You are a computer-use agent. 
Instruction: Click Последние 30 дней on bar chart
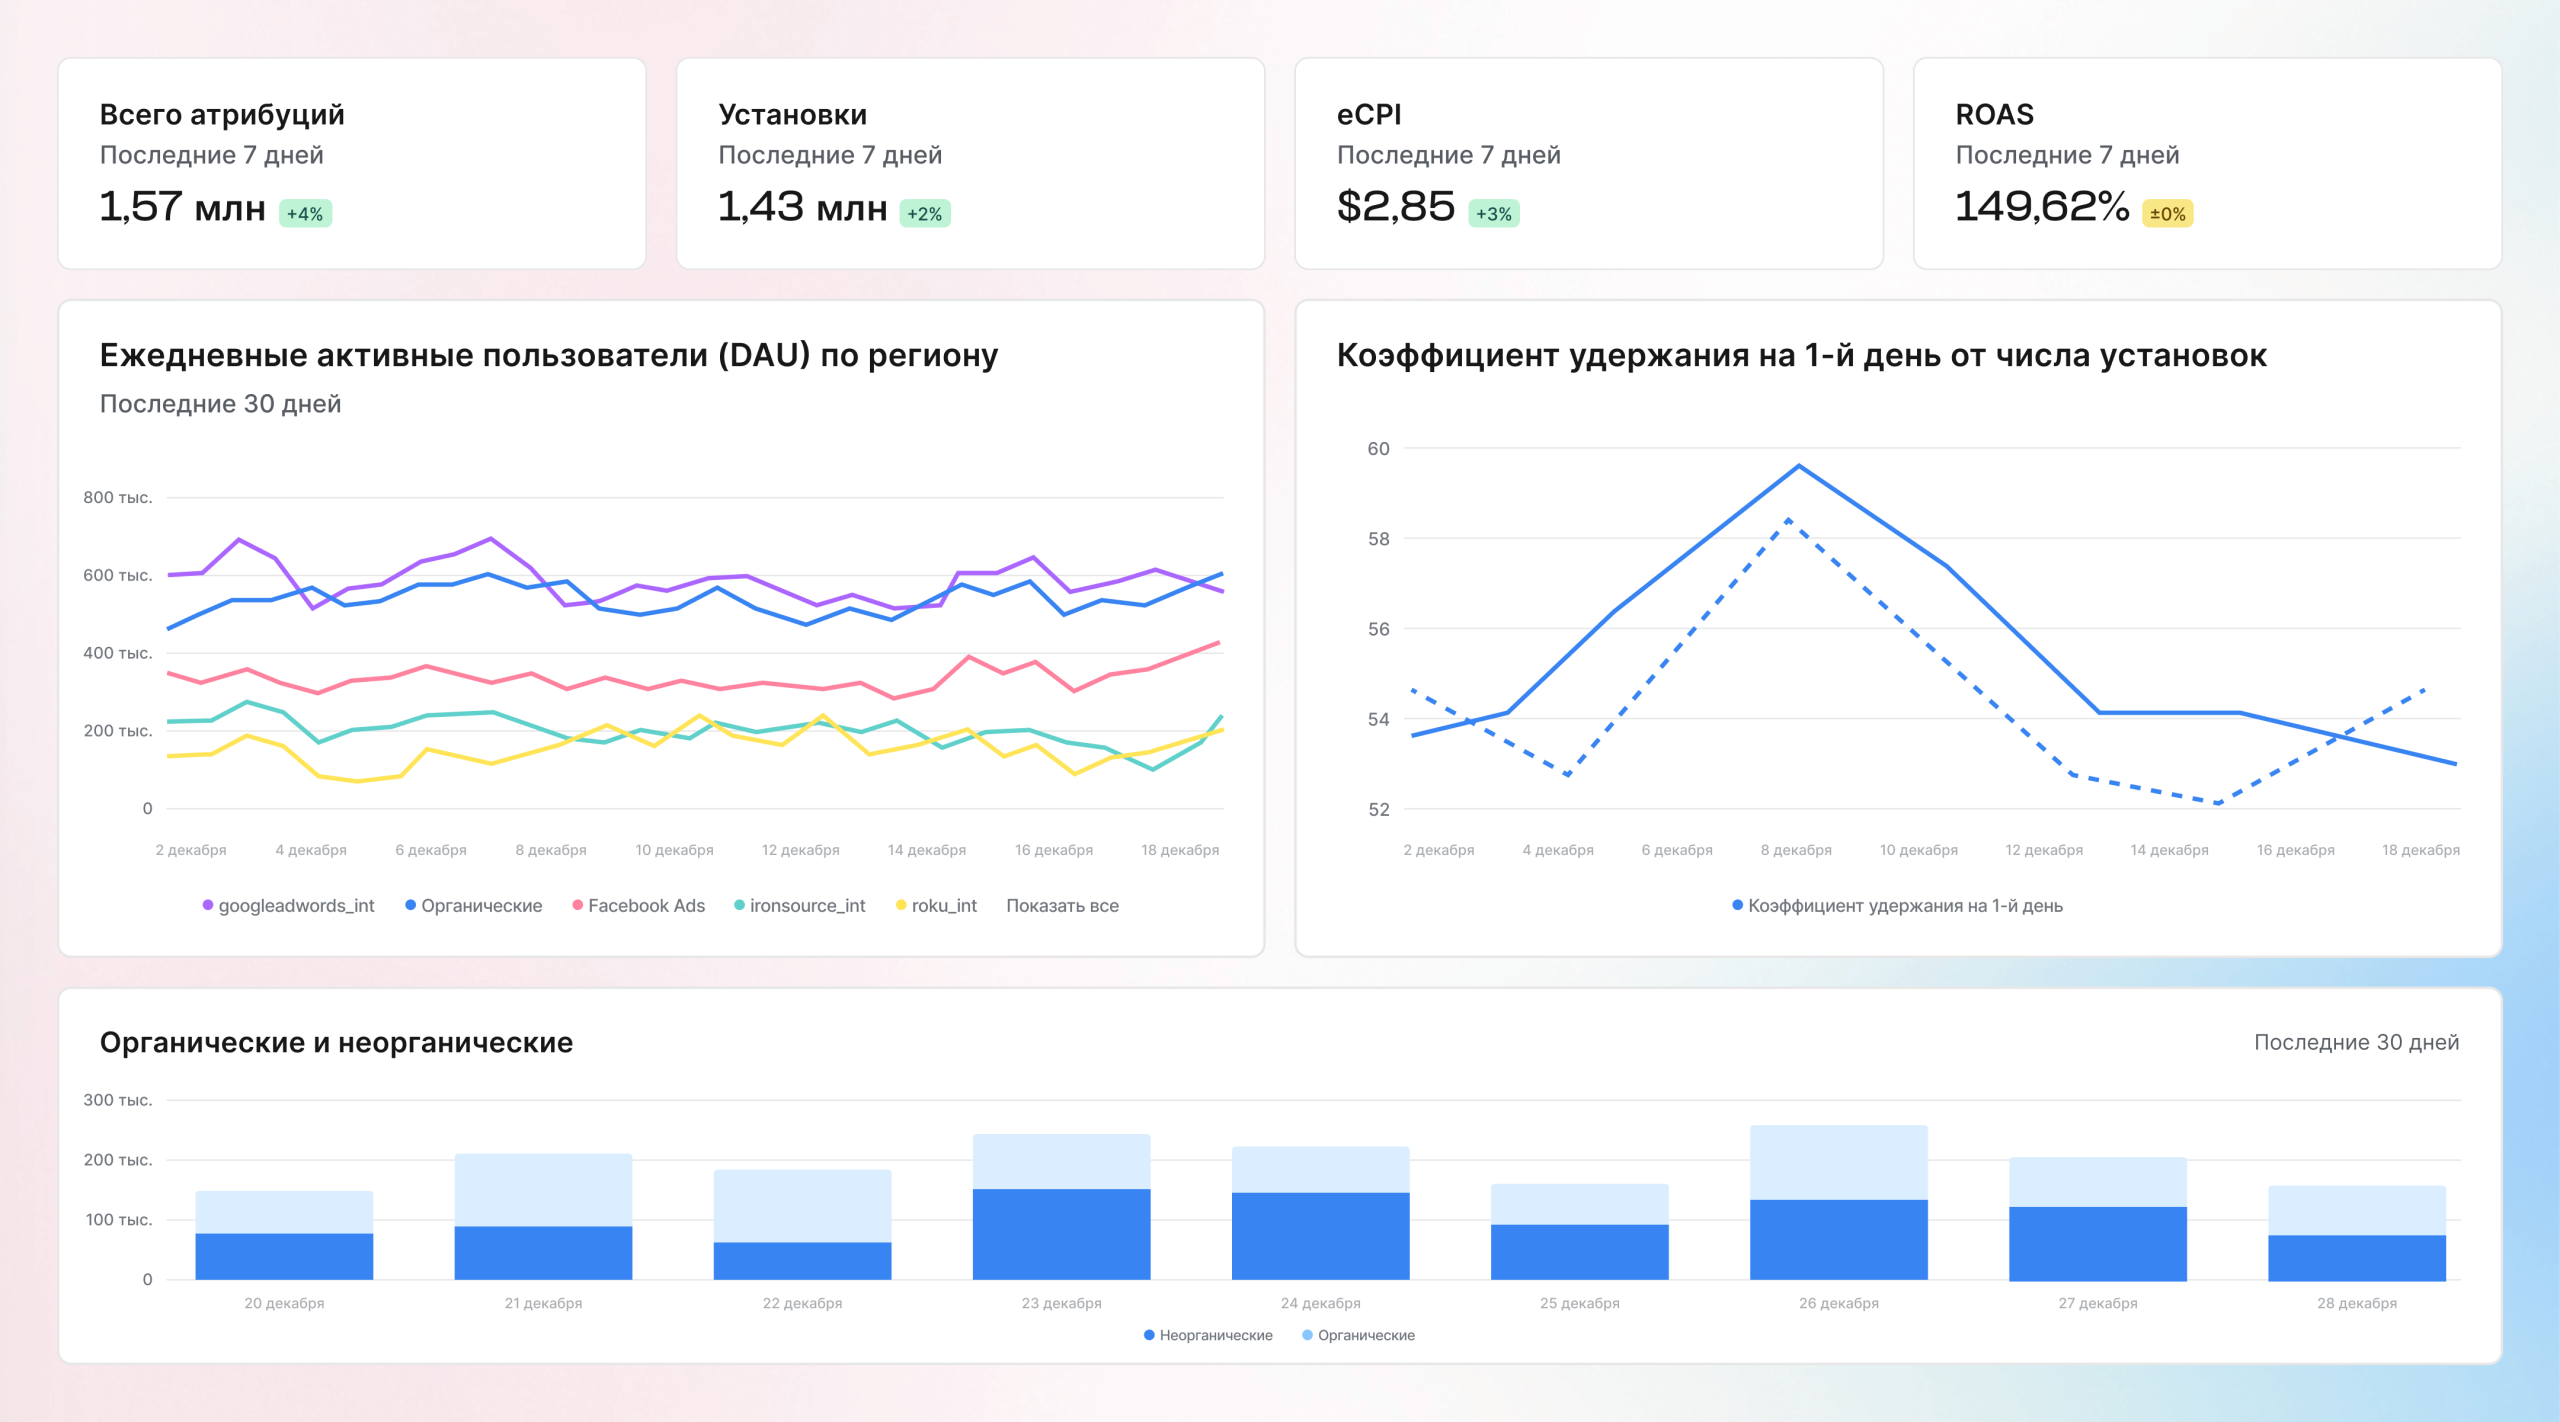click(2355, 1042)
